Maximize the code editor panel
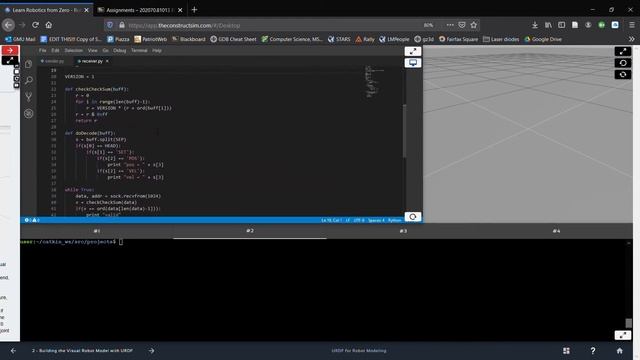Image resolution: width=640 pixels, height=360 pixels. (x=413, y=51)
